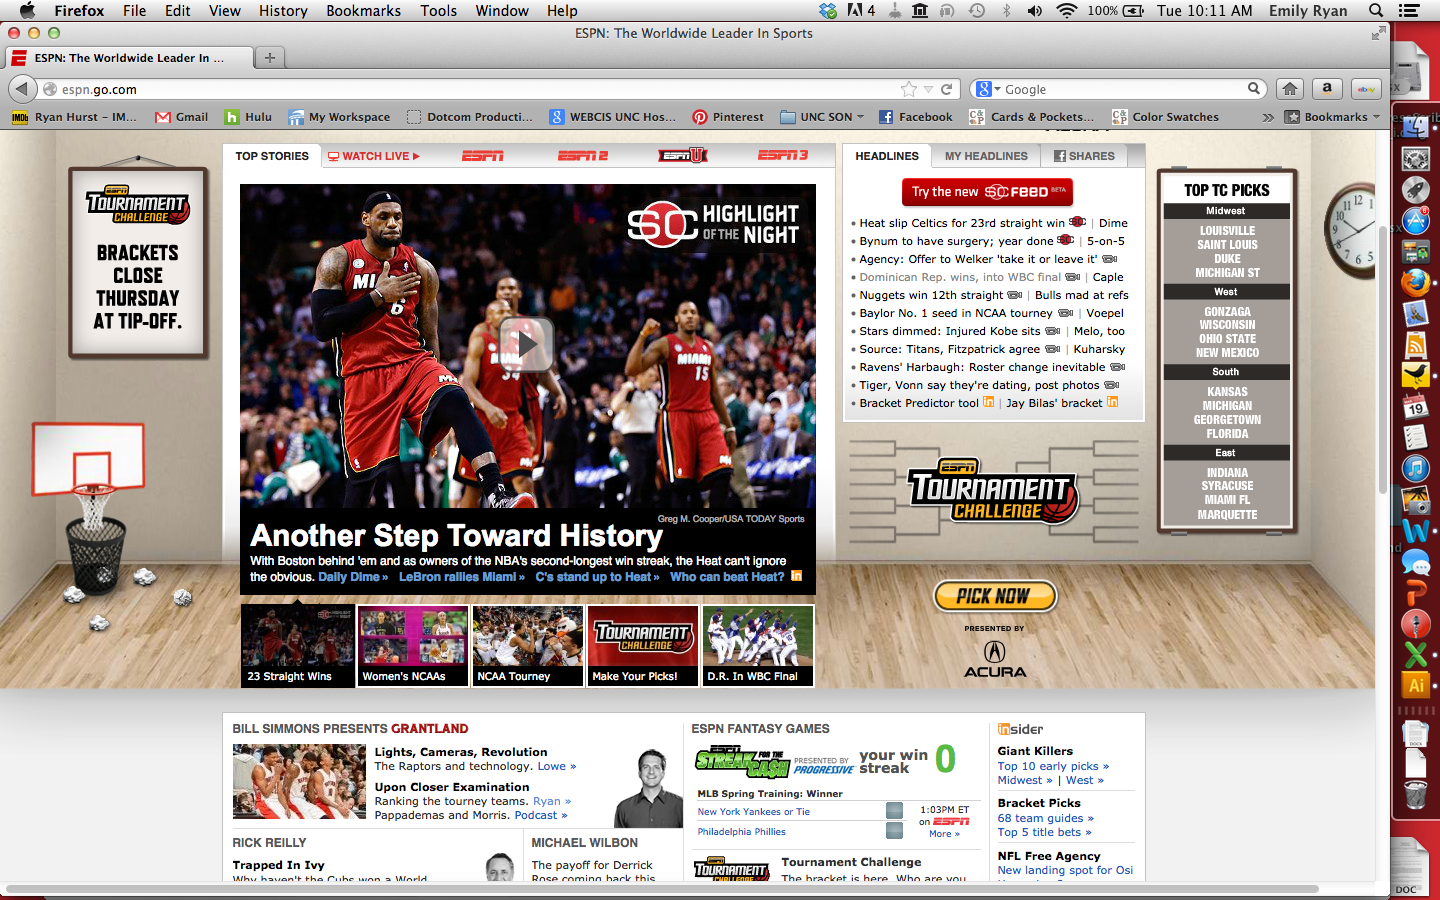
Task: Open the 68 team guides link
Action: [1045, 818]
